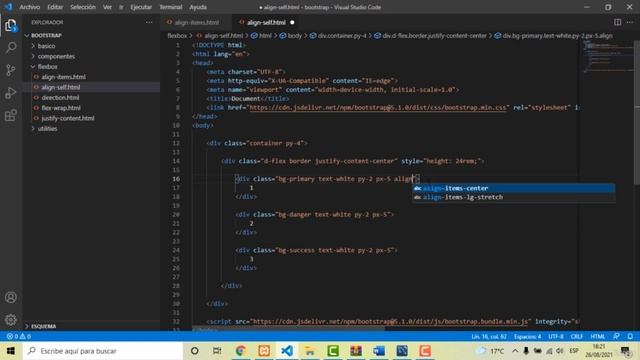Image resolution: width=640 pixels, height=360 pixels.
Task: Choose align-items-center autocomplete suggestion
Action: pos(513,188)
